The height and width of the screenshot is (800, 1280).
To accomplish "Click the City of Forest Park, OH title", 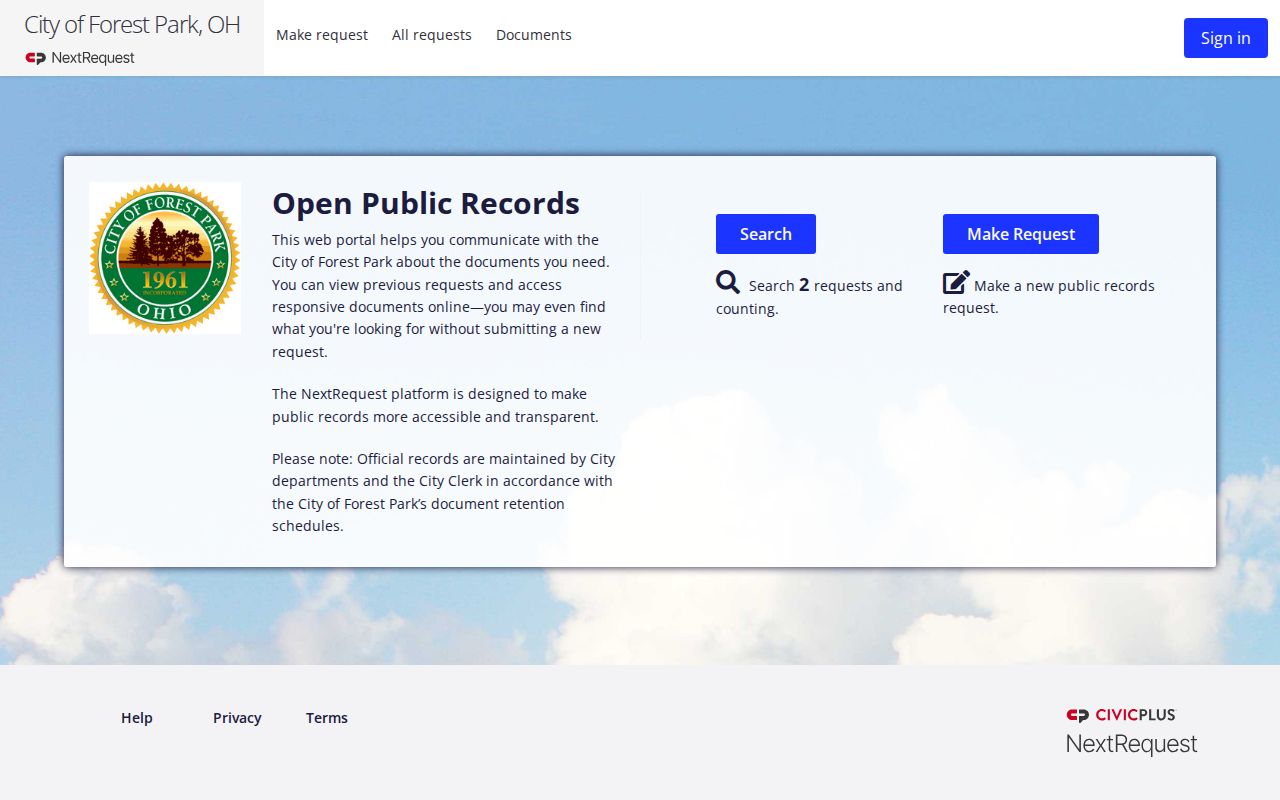I will 132,25.
